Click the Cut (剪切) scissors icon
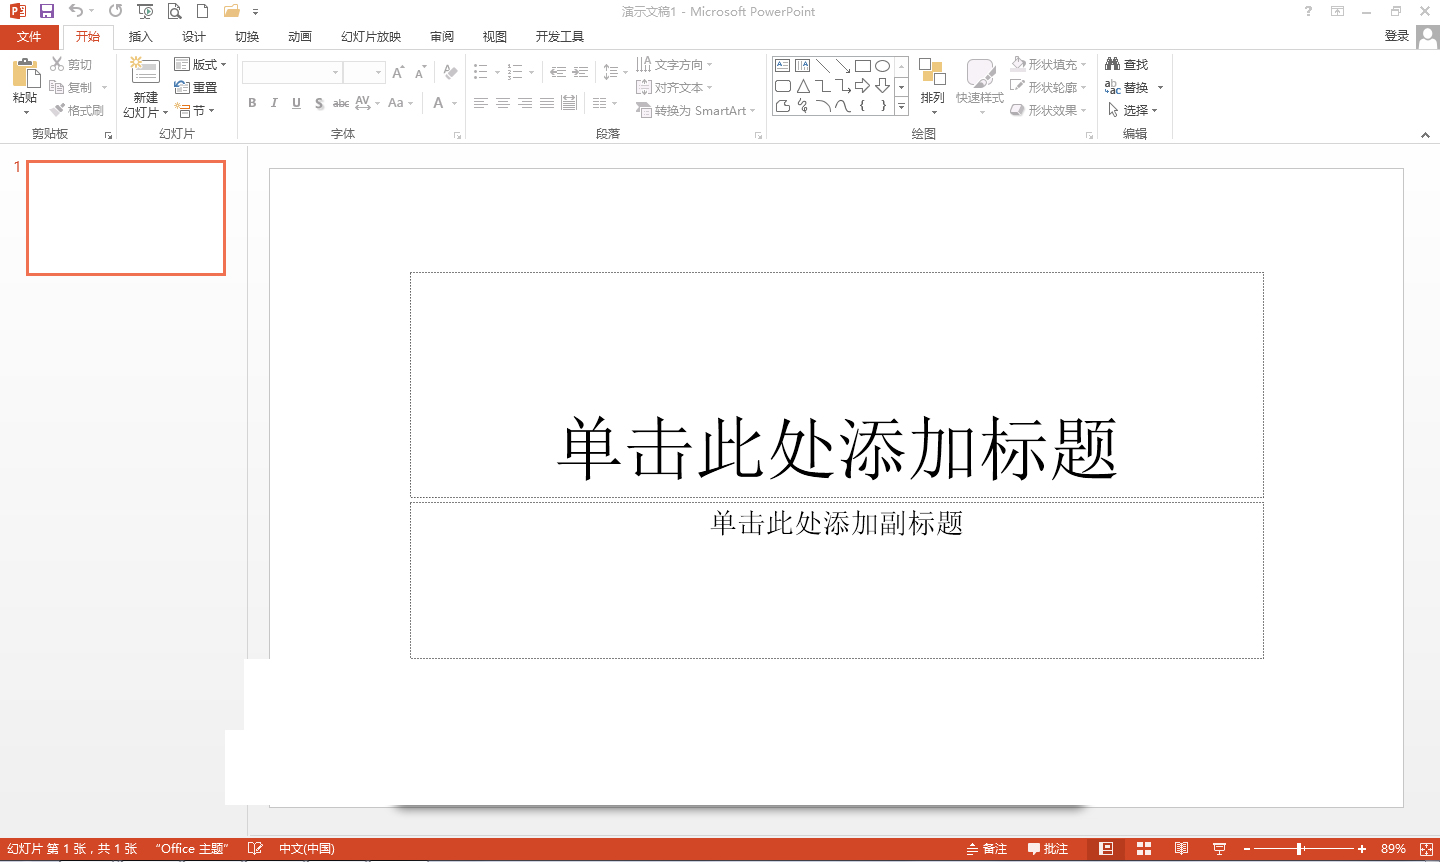 (57, 64)
